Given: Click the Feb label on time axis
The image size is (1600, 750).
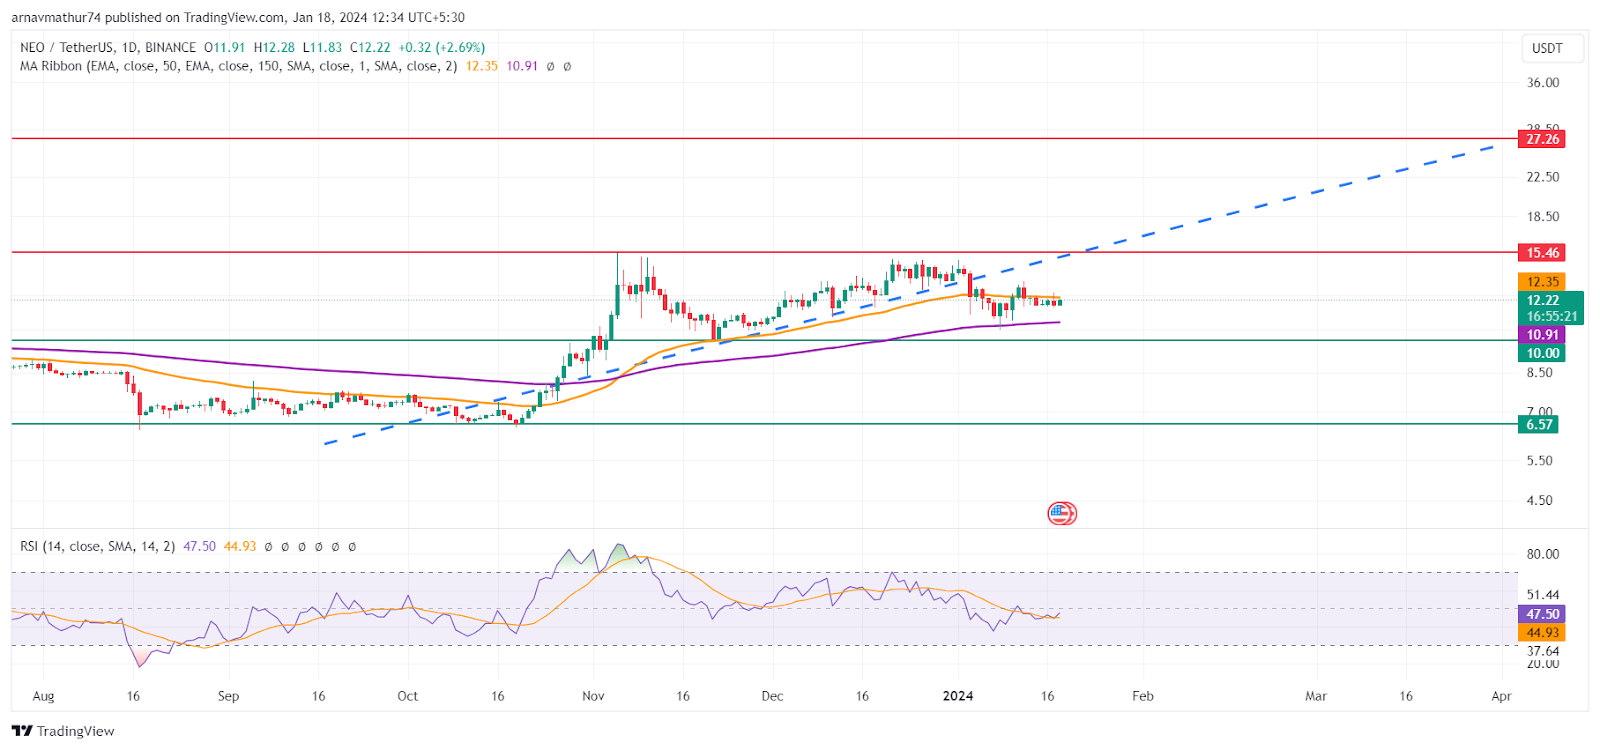Looking at the screenshot, I should (x=1142, y=696).
